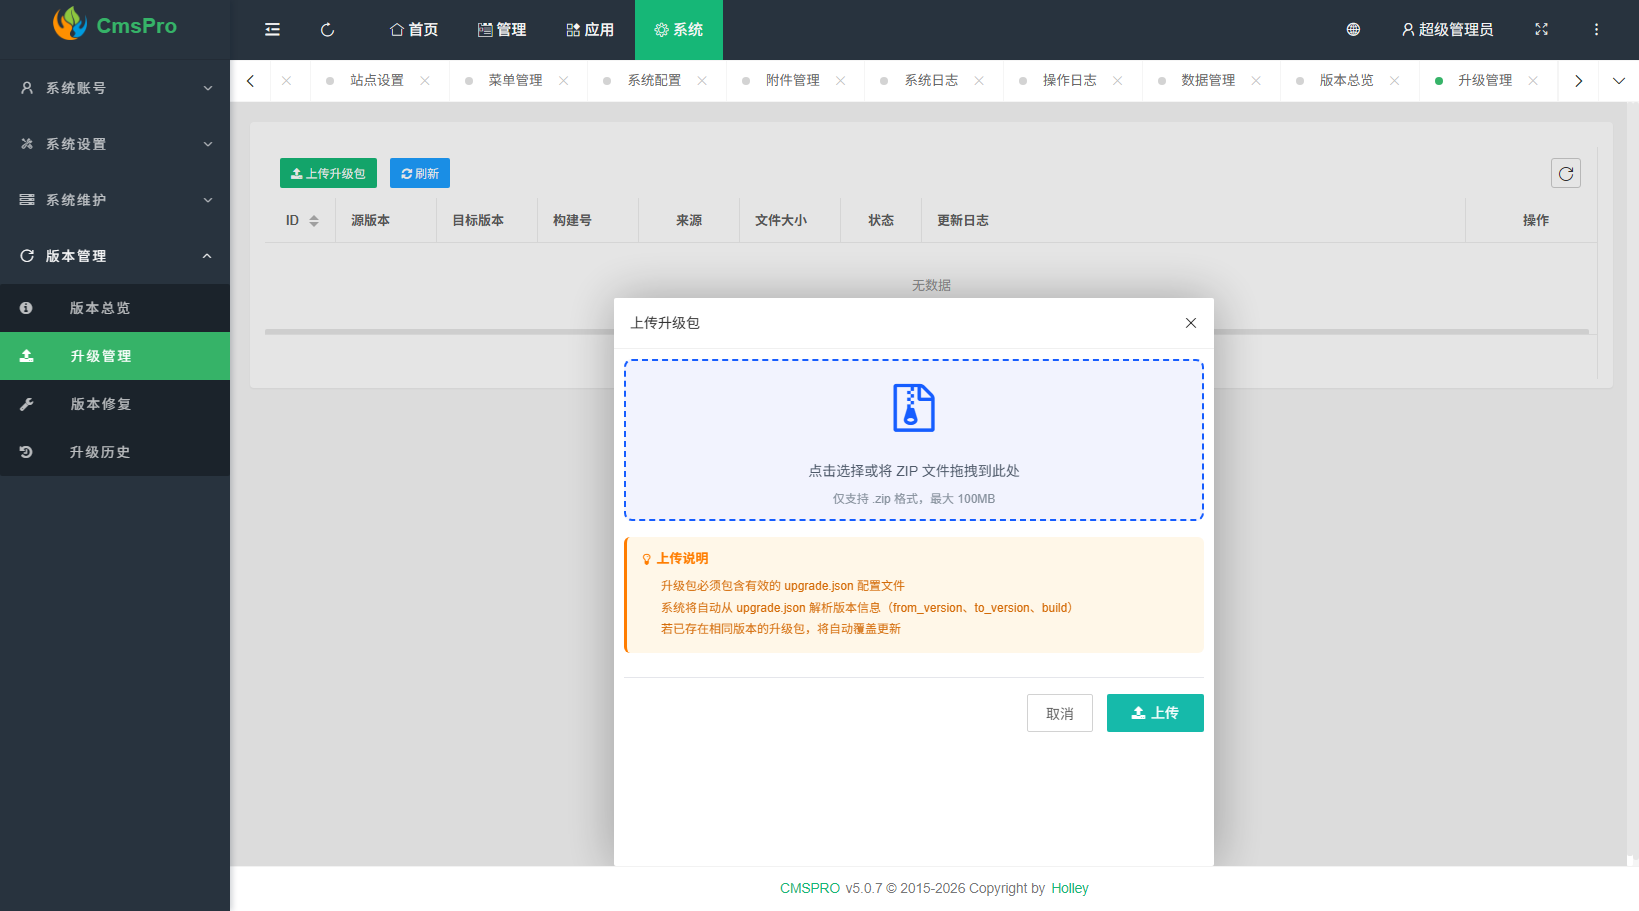Collapse sidebar with the menu fold icon
Screen dimensions: 1639x911
[272, 30]
